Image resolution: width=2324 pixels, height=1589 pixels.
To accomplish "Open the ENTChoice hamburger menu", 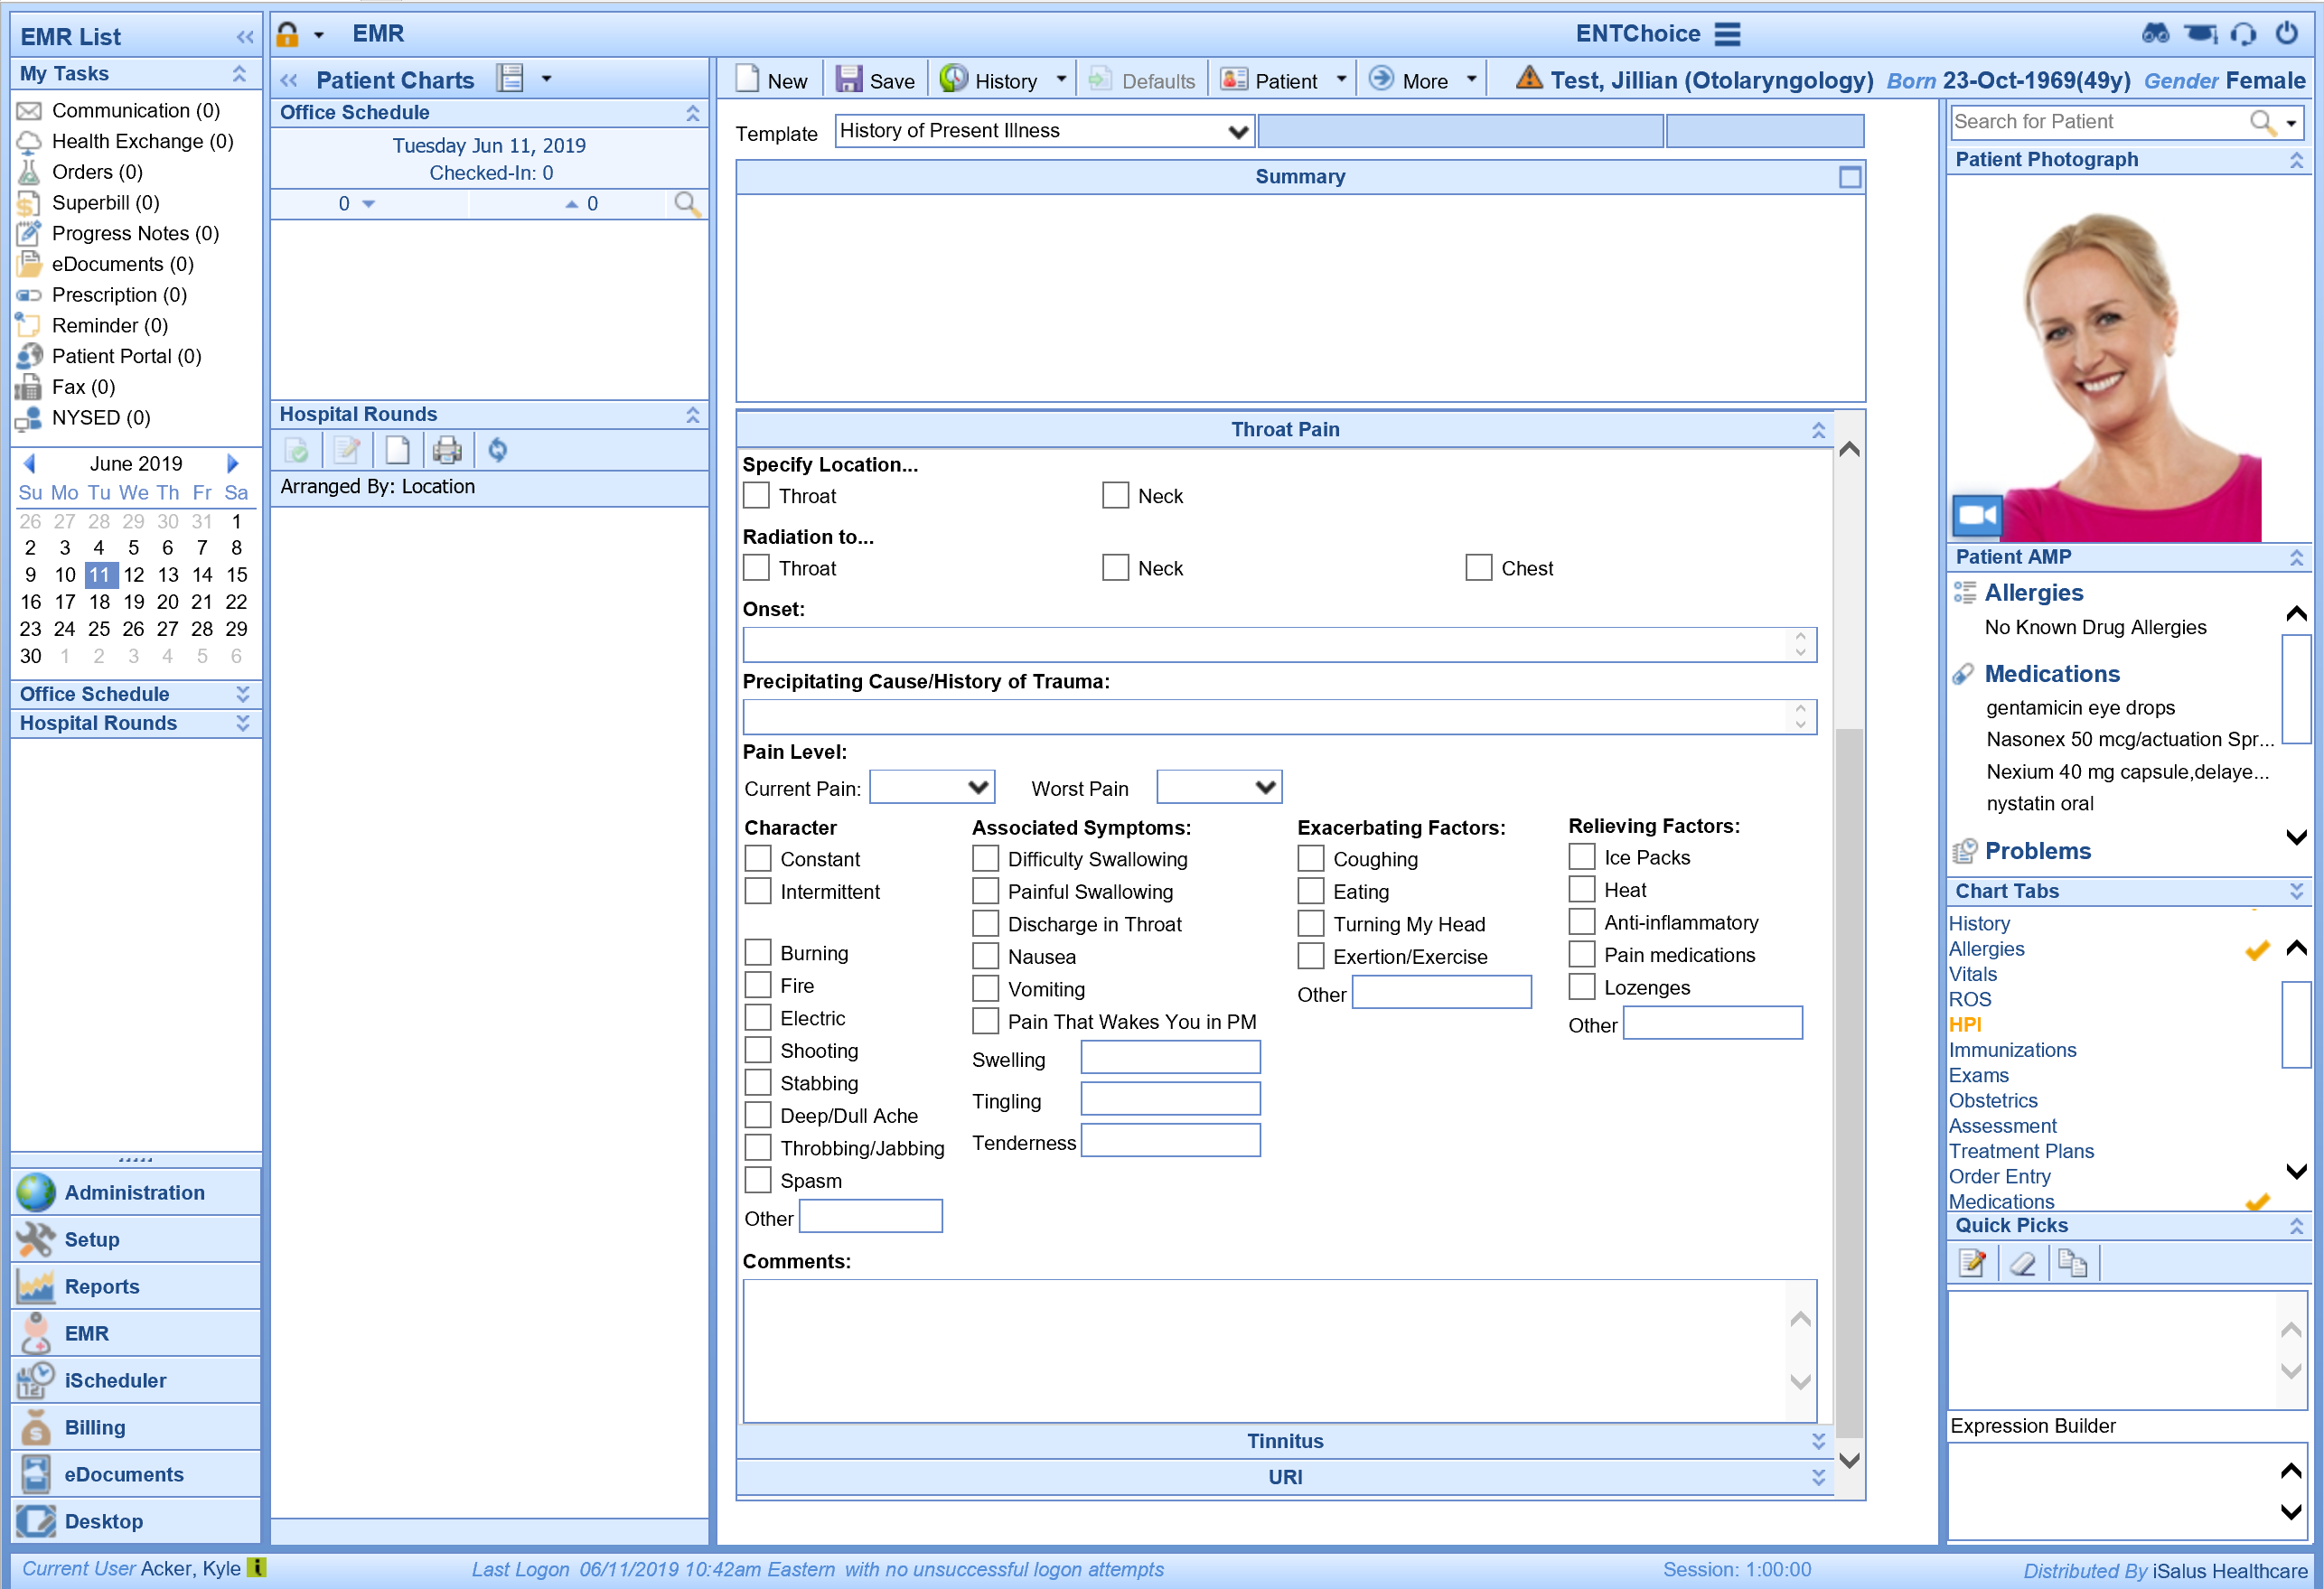I will (1727, 34).
